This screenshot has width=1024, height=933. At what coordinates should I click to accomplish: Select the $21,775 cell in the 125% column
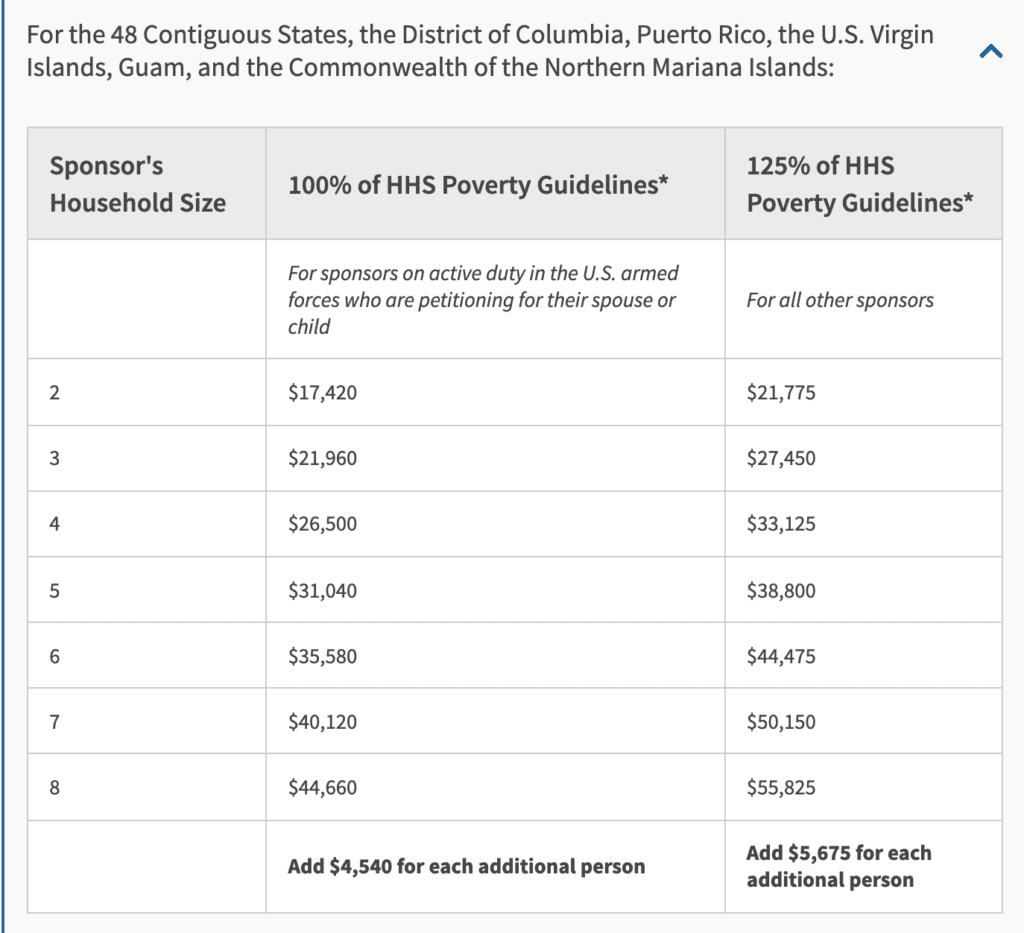tap(781, 392)
